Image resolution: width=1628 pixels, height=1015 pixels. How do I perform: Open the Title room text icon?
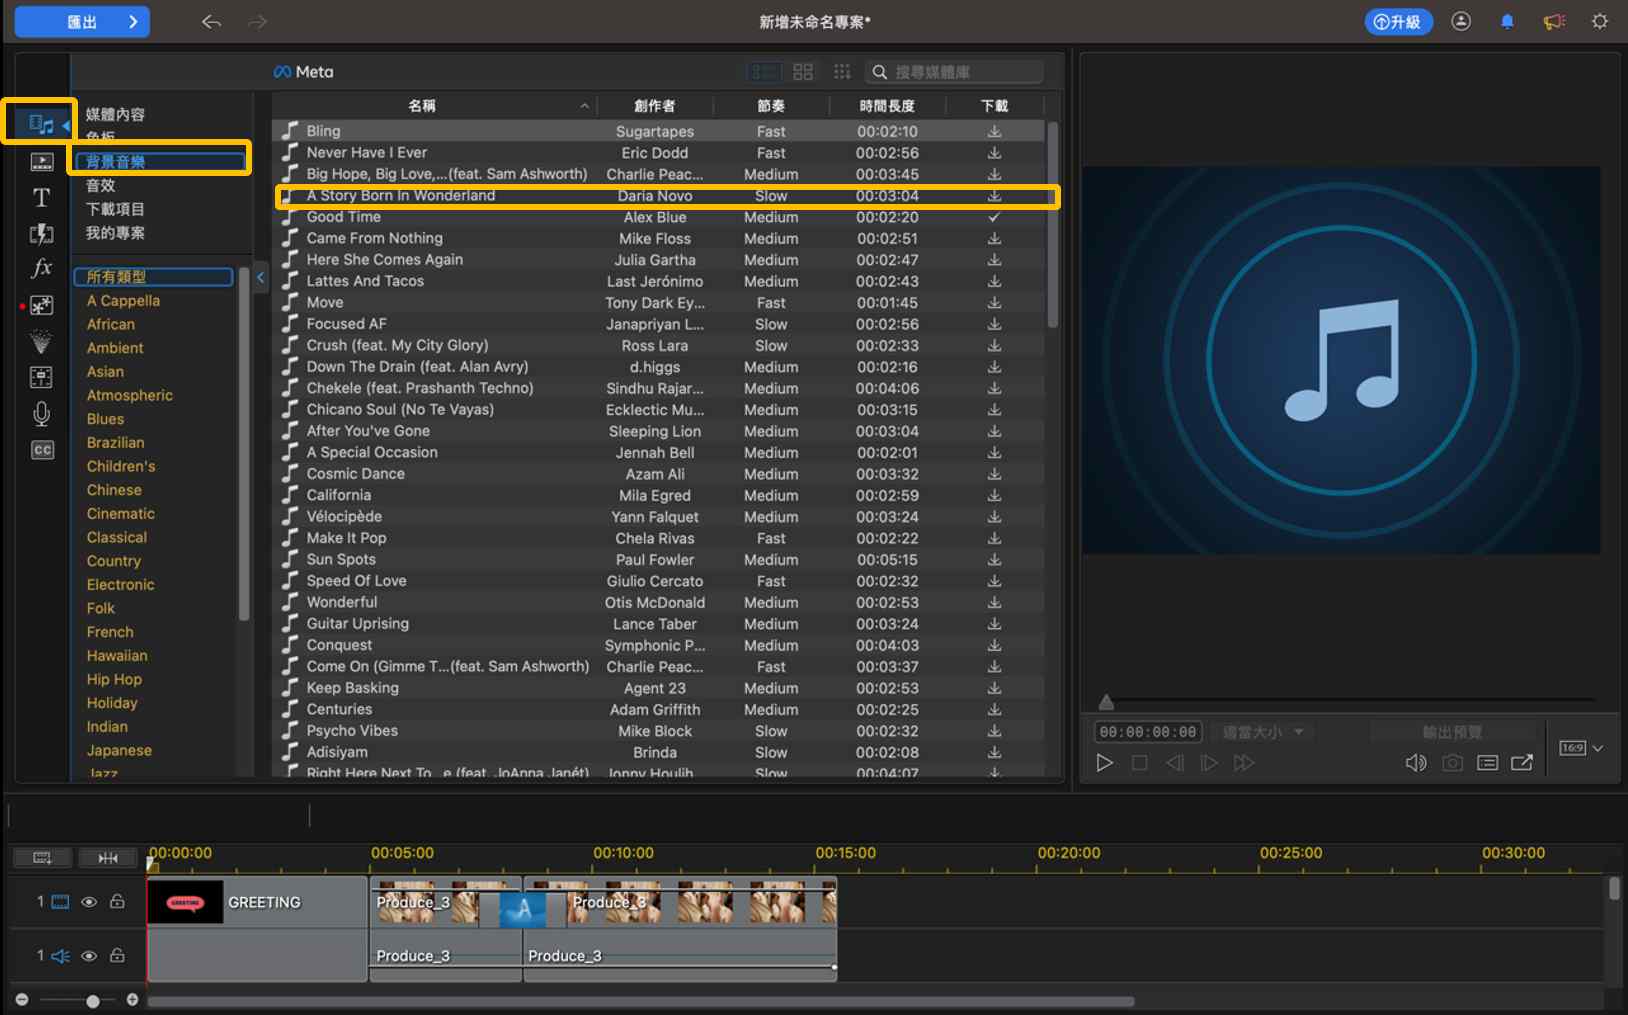click(x=41, y=197)
